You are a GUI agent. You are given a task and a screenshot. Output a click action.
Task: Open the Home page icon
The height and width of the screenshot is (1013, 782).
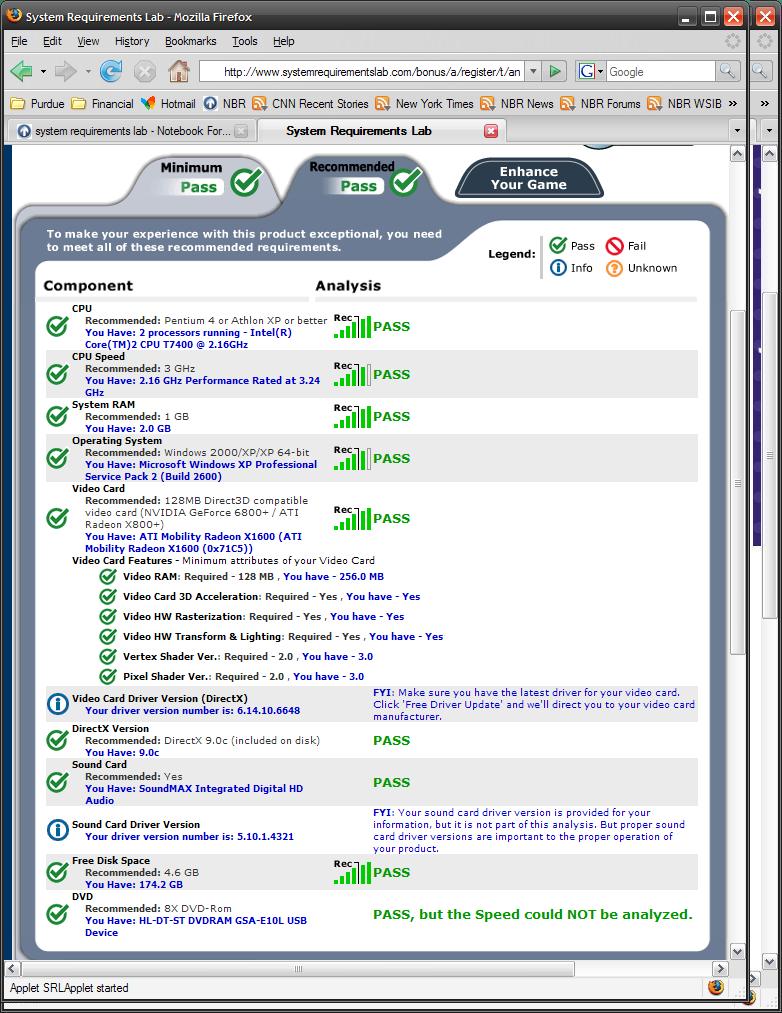[x=179, y=71]
